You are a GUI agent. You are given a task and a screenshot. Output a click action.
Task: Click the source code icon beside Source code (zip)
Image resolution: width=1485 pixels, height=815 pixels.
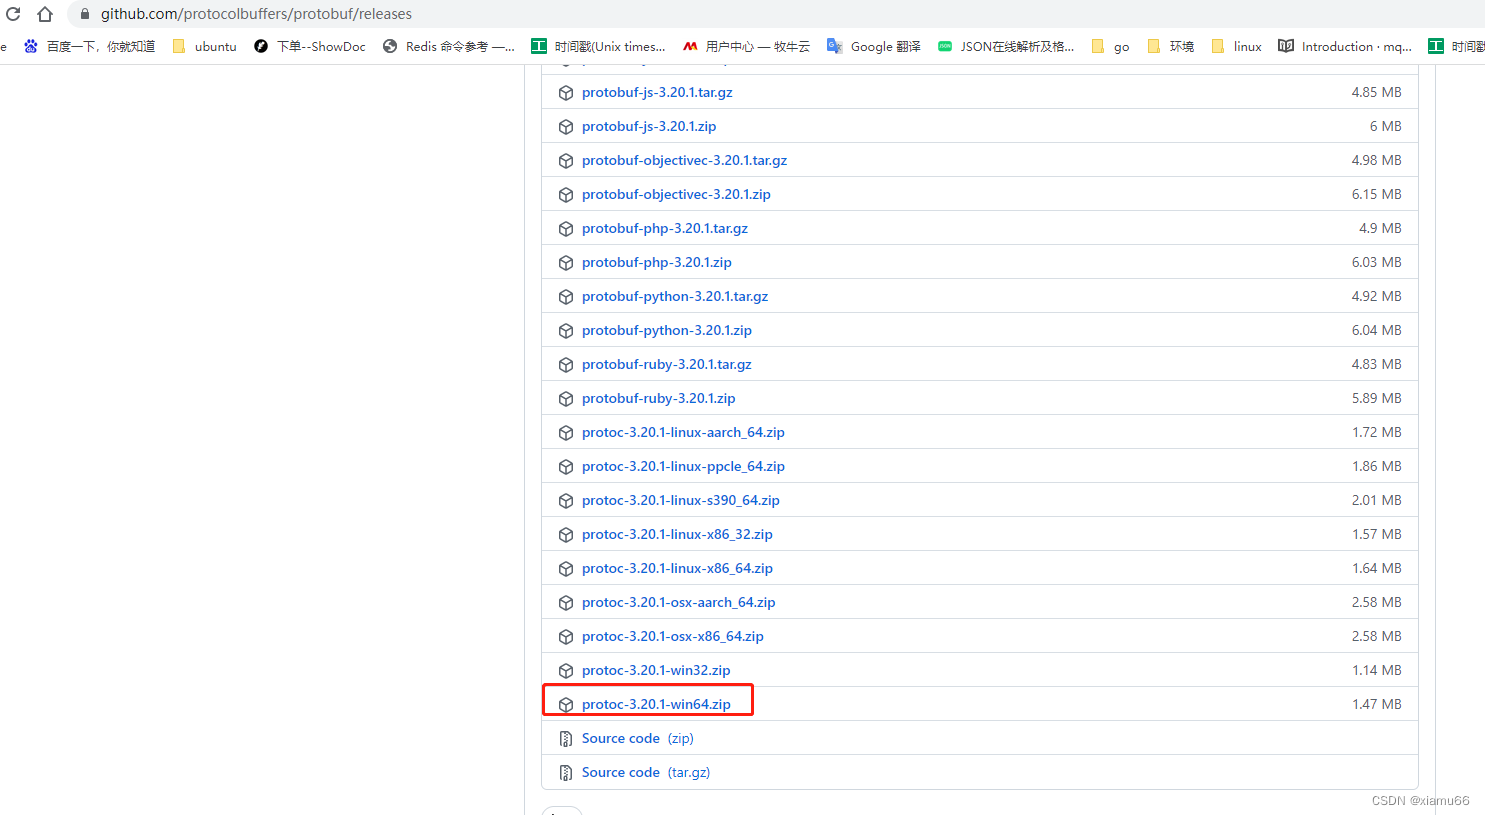coord(566,738)
